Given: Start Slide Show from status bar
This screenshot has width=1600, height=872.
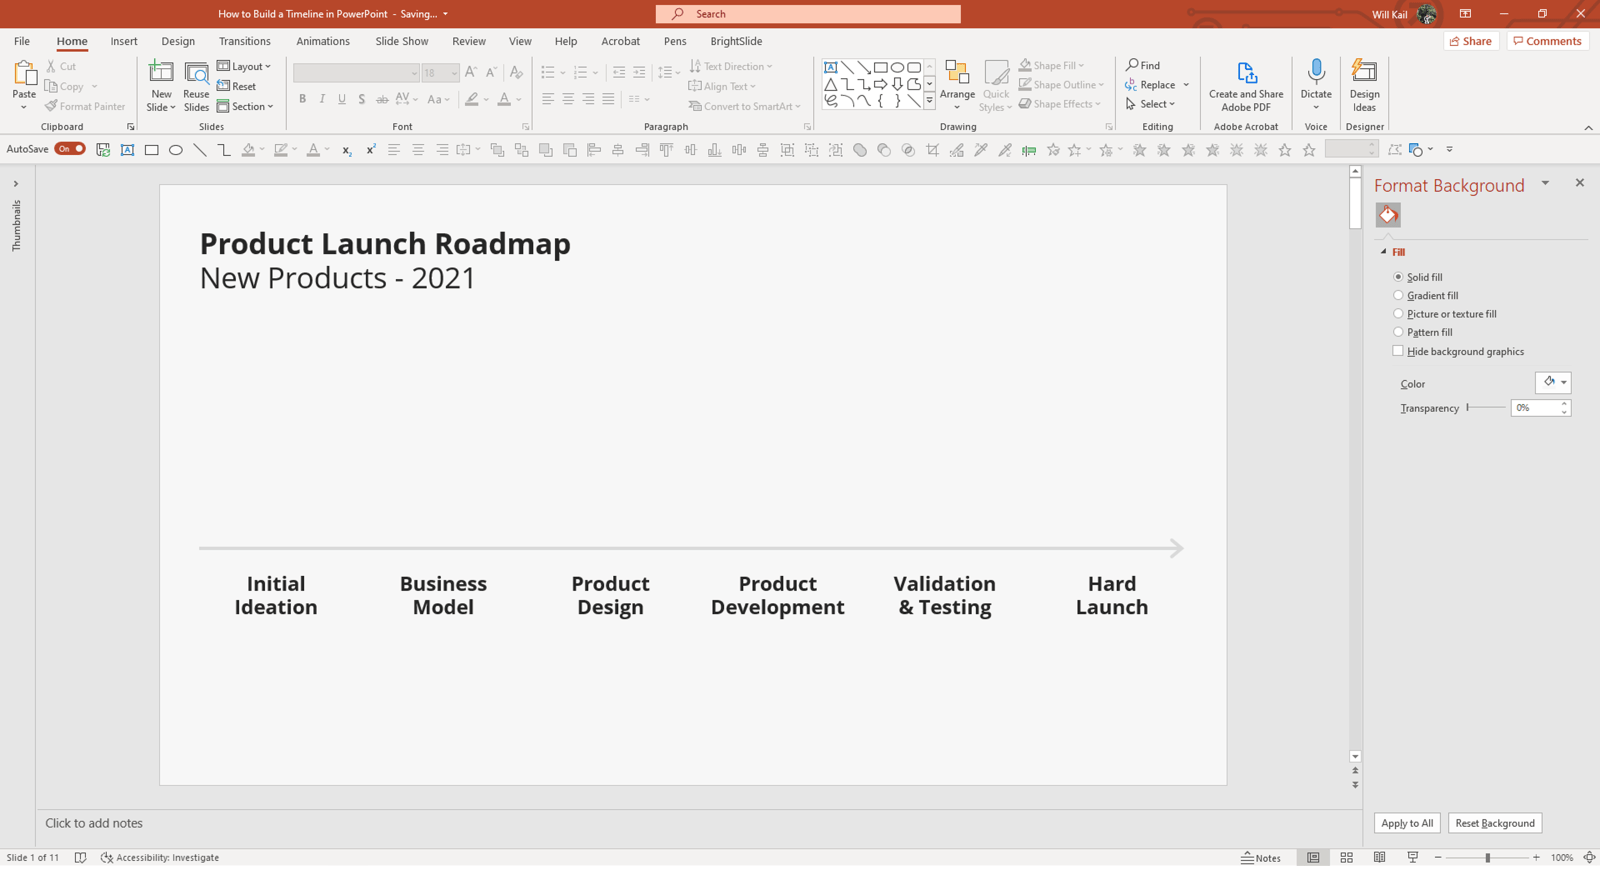Looking at the screenshot, I should (x=1412, y=858).
